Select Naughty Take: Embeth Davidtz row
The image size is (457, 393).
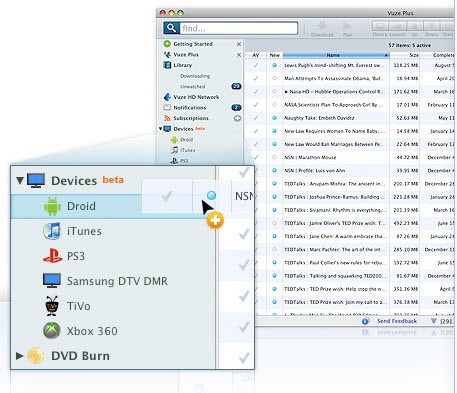click(x=350, y=118)
